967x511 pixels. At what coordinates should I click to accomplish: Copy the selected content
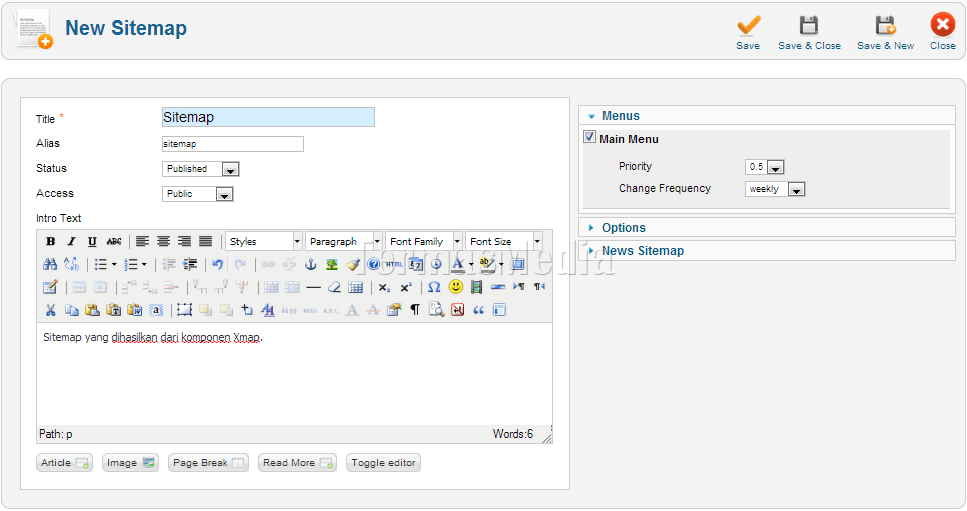coord(72,309)
